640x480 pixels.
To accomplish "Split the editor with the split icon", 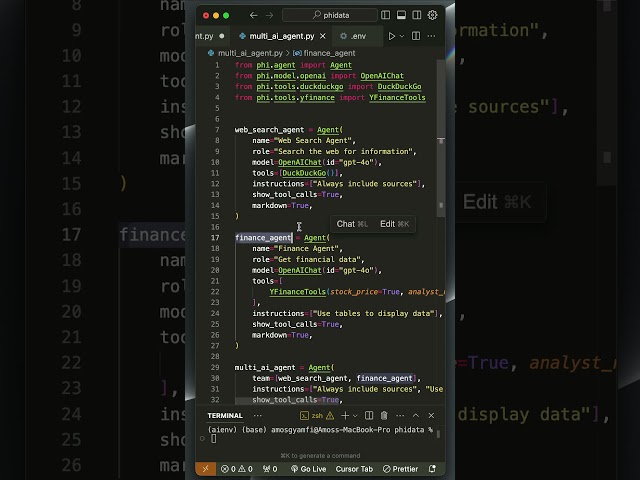I will tap(416, 36).
